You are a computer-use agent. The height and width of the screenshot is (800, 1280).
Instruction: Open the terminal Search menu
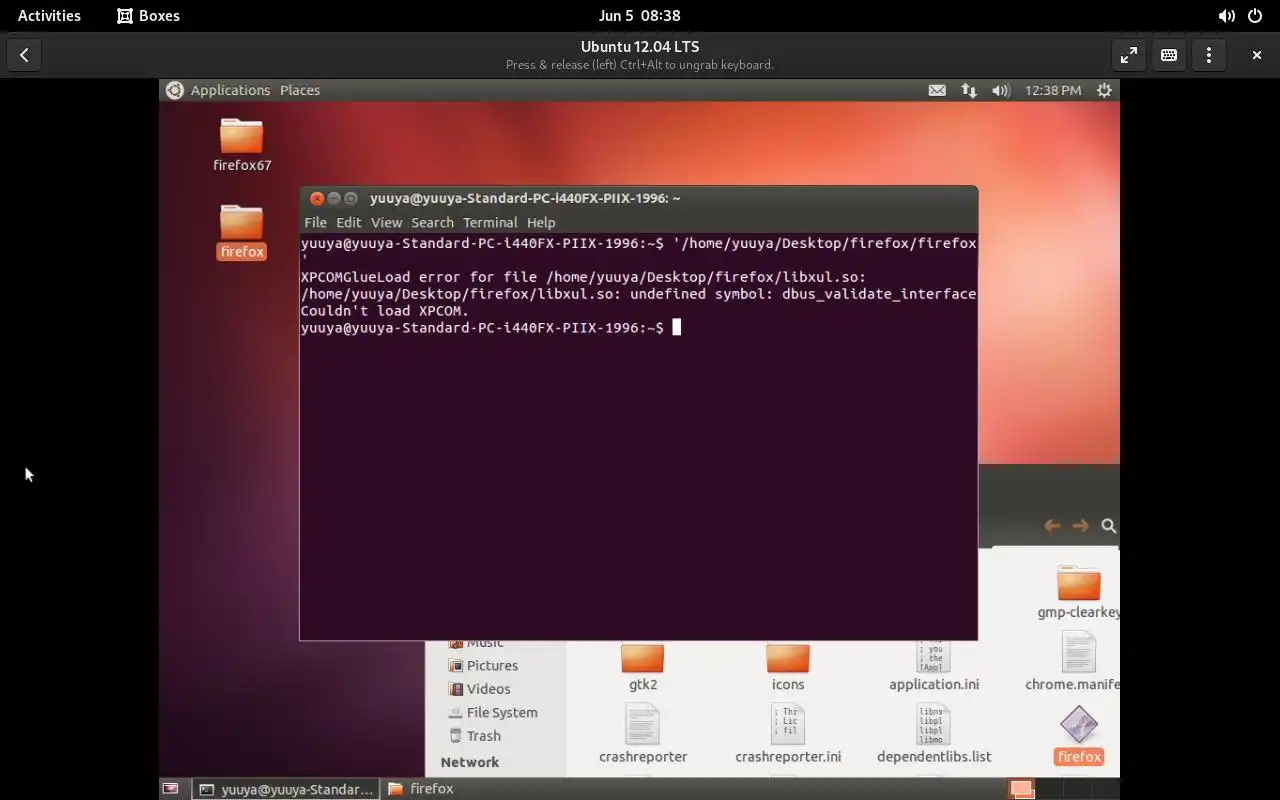tap(432, 222)
